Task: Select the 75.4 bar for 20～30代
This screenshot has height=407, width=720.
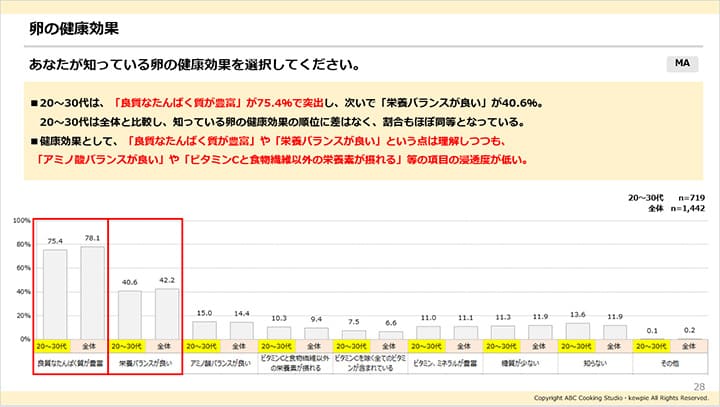Action: pos(55,294)
